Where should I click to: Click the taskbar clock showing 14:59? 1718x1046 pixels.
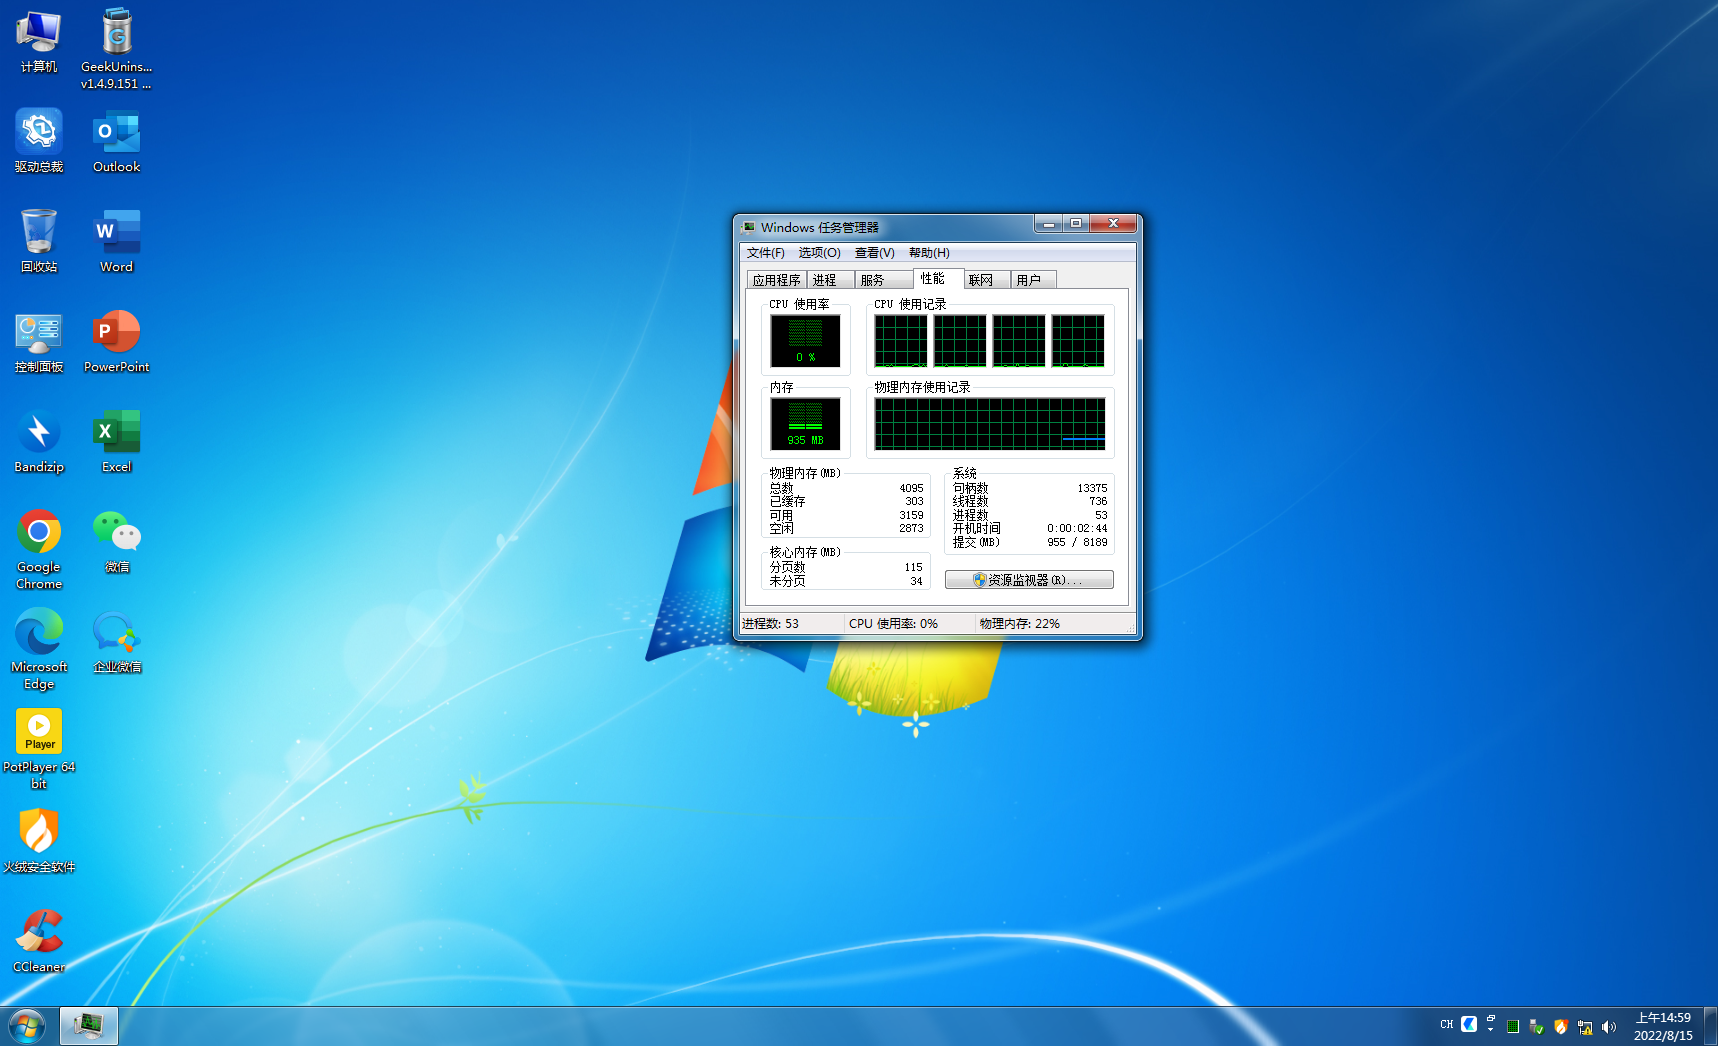click(1662, 1026)
